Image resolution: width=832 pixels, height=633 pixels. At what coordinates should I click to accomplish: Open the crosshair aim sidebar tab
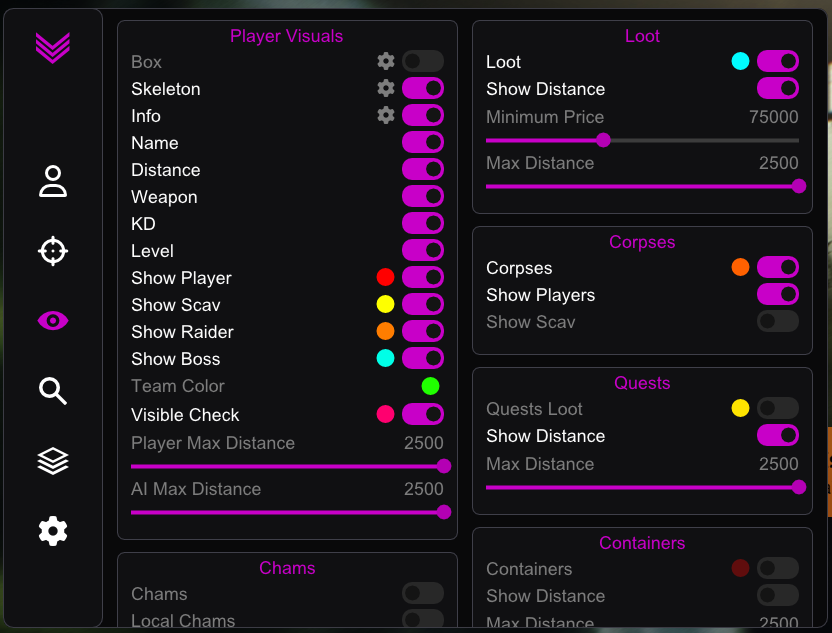[53, 251]
